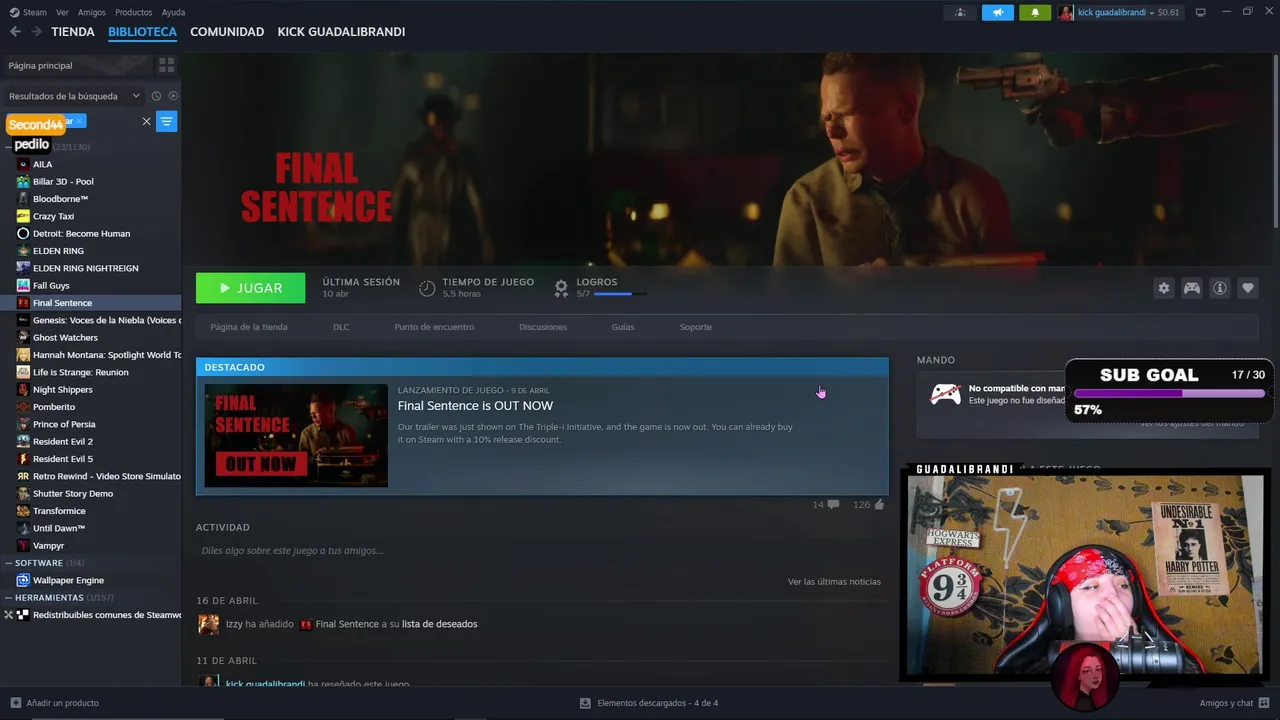This screenshot has width=1280, height=720.
Task: Click the activity text input field
Action: click(x=540, y=551)
